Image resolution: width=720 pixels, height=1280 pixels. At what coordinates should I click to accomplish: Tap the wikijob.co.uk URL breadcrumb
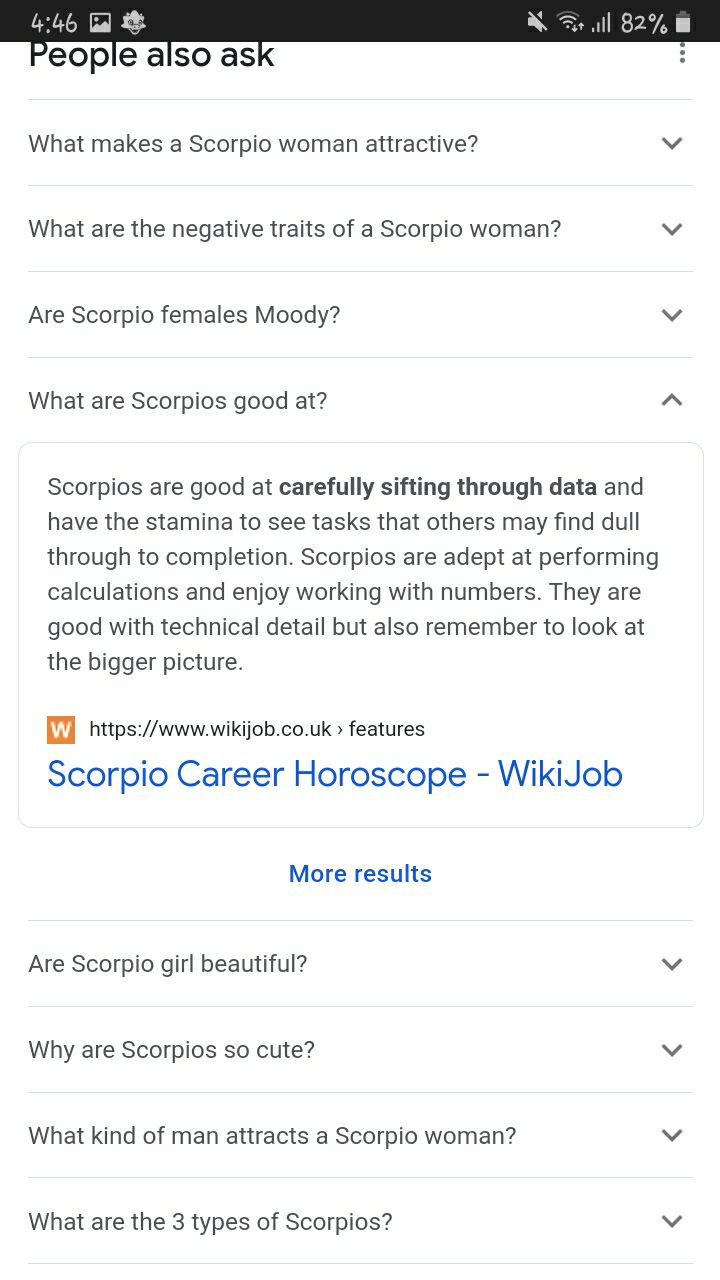257,729
